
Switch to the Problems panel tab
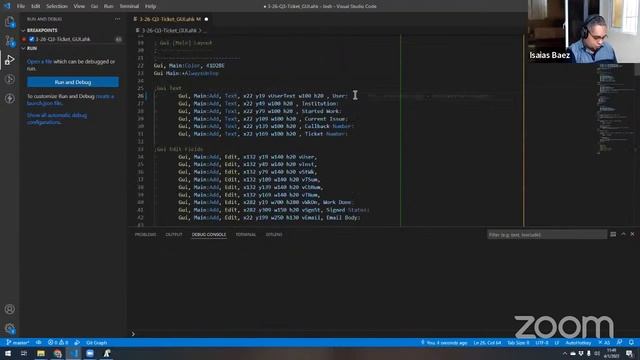pos(145,234)
